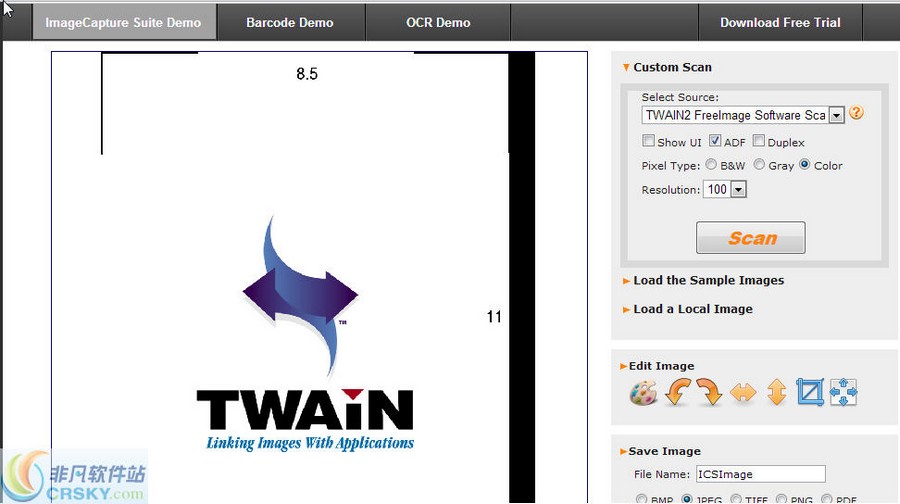Open the Barcode Demo tab
Screen dimensions: 900x504
290,22
